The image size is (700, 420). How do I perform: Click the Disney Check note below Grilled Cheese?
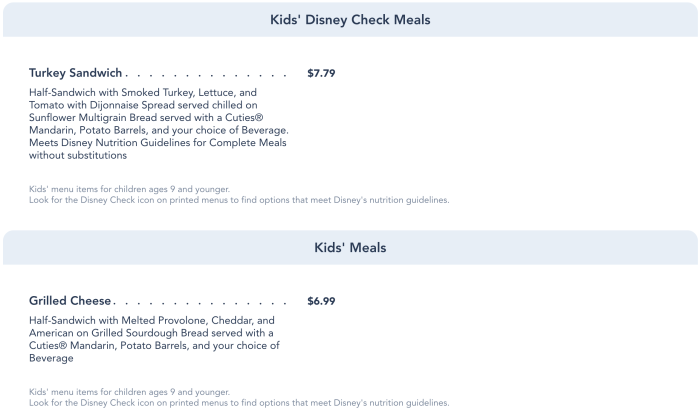(240, 403)
